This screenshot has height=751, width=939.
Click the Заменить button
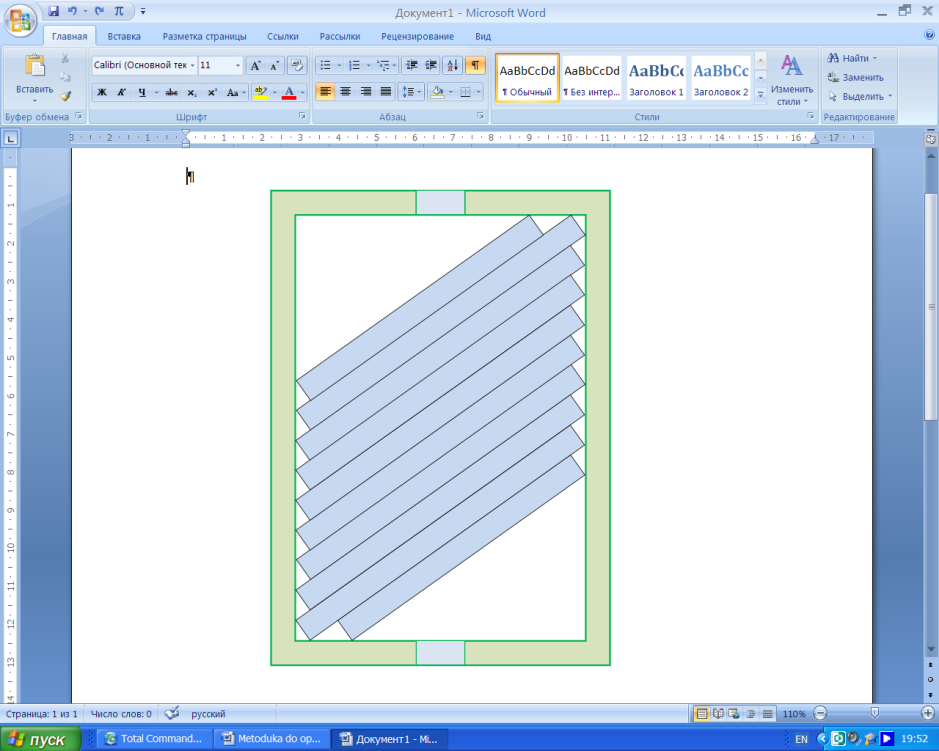855,77
